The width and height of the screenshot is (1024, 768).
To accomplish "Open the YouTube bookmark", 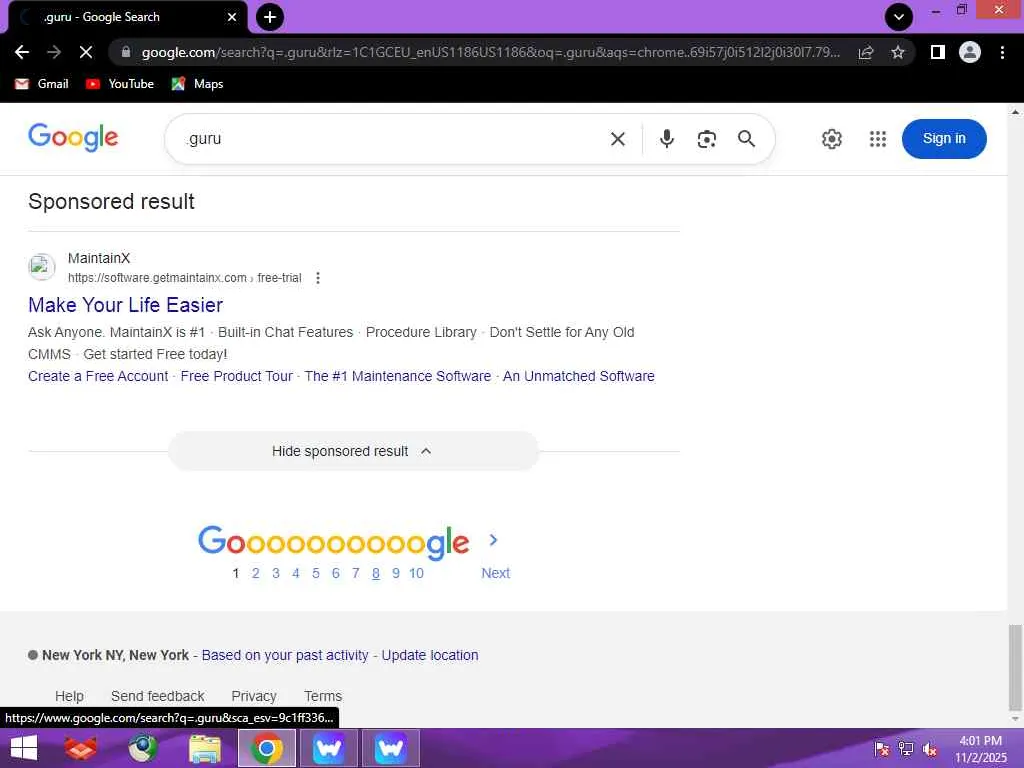I will [x=120, y=84].
